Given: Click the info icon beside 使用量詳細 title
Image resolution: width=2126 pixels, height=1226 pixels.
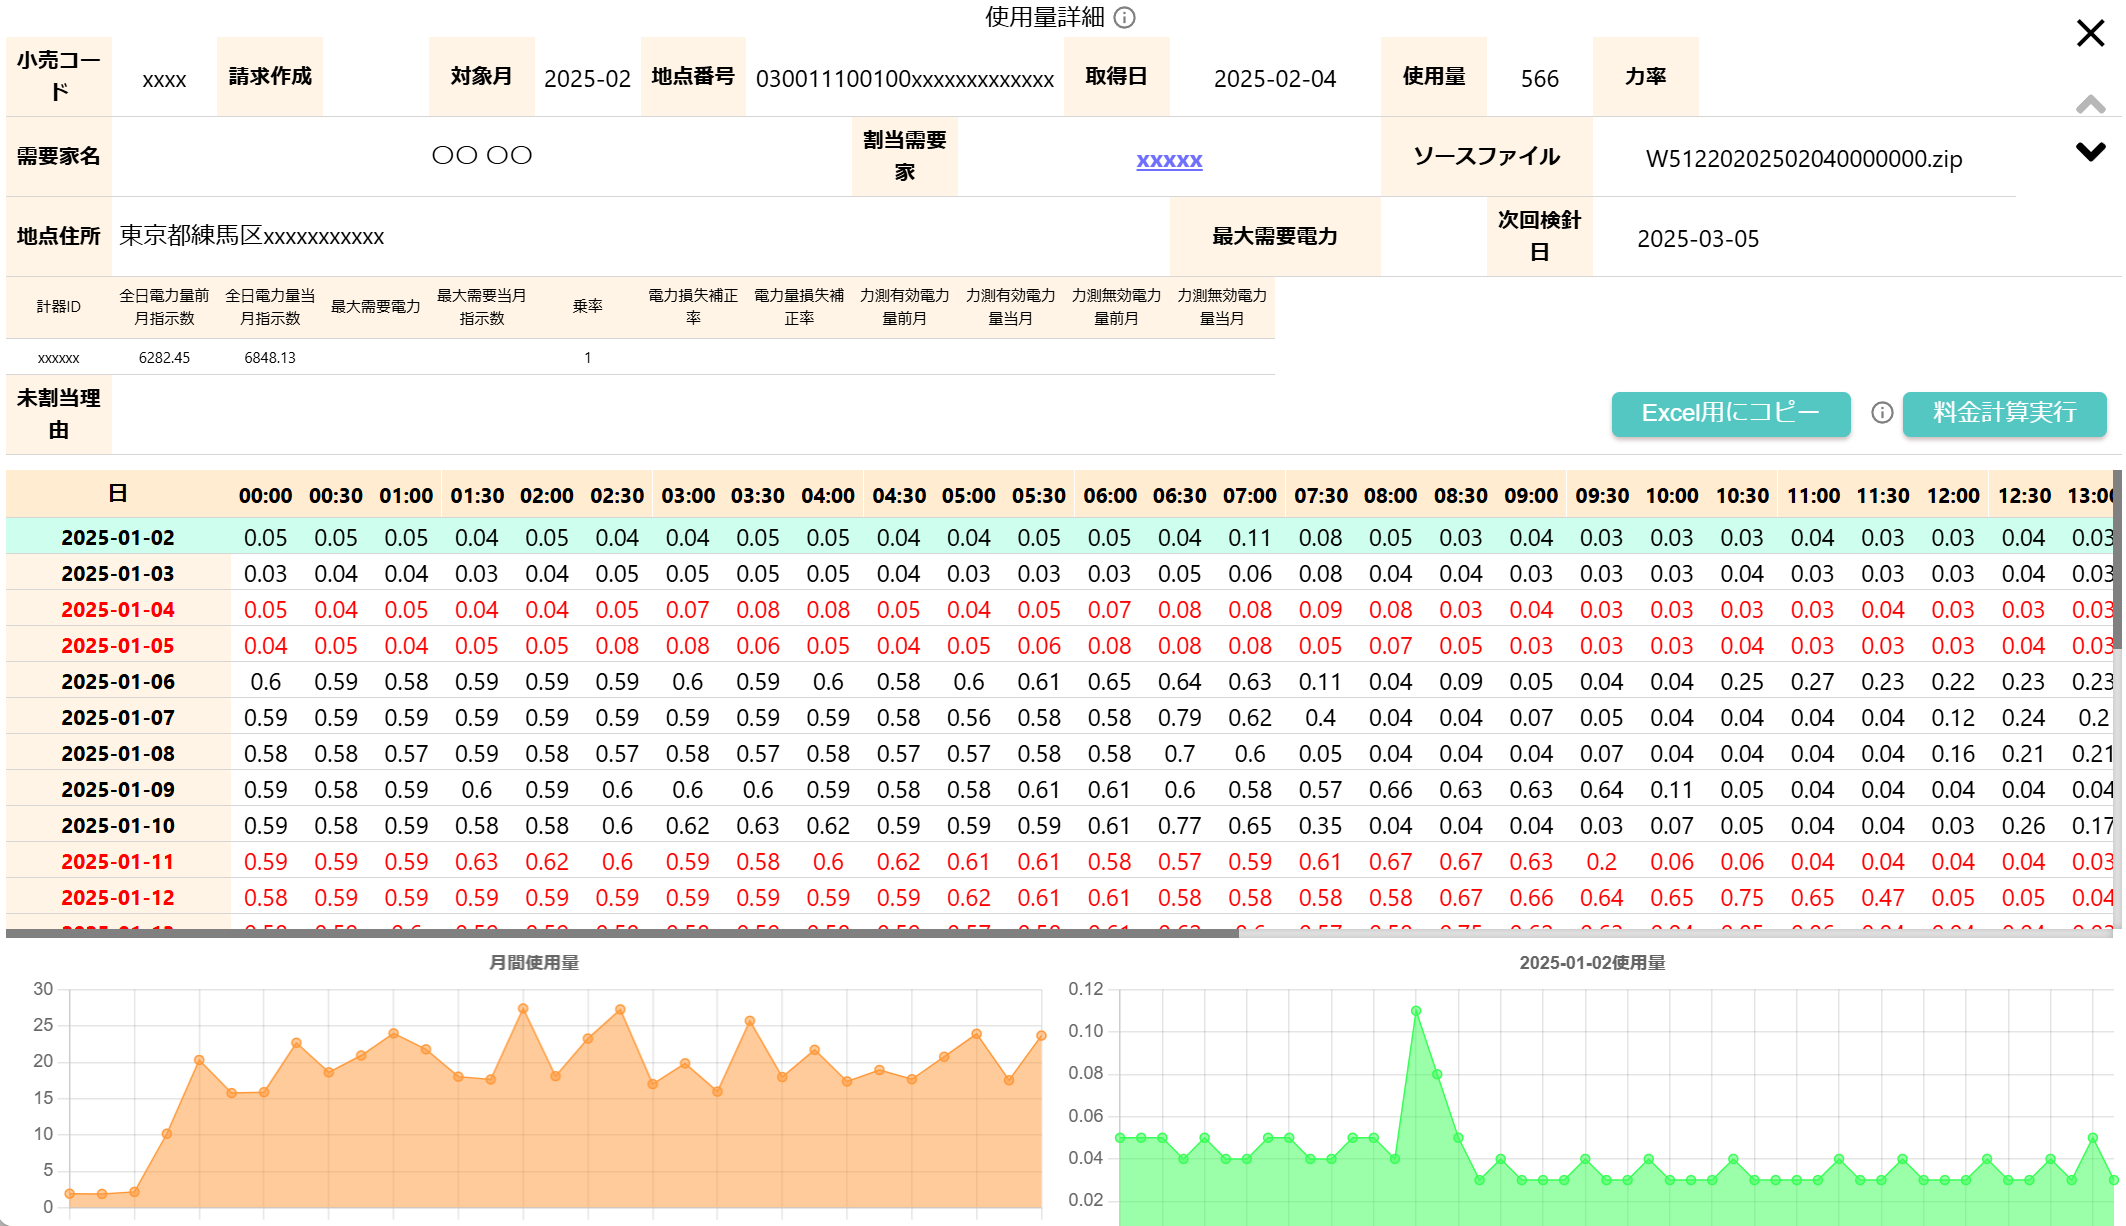Looking at the screenshot, I should click(1124, 18).
